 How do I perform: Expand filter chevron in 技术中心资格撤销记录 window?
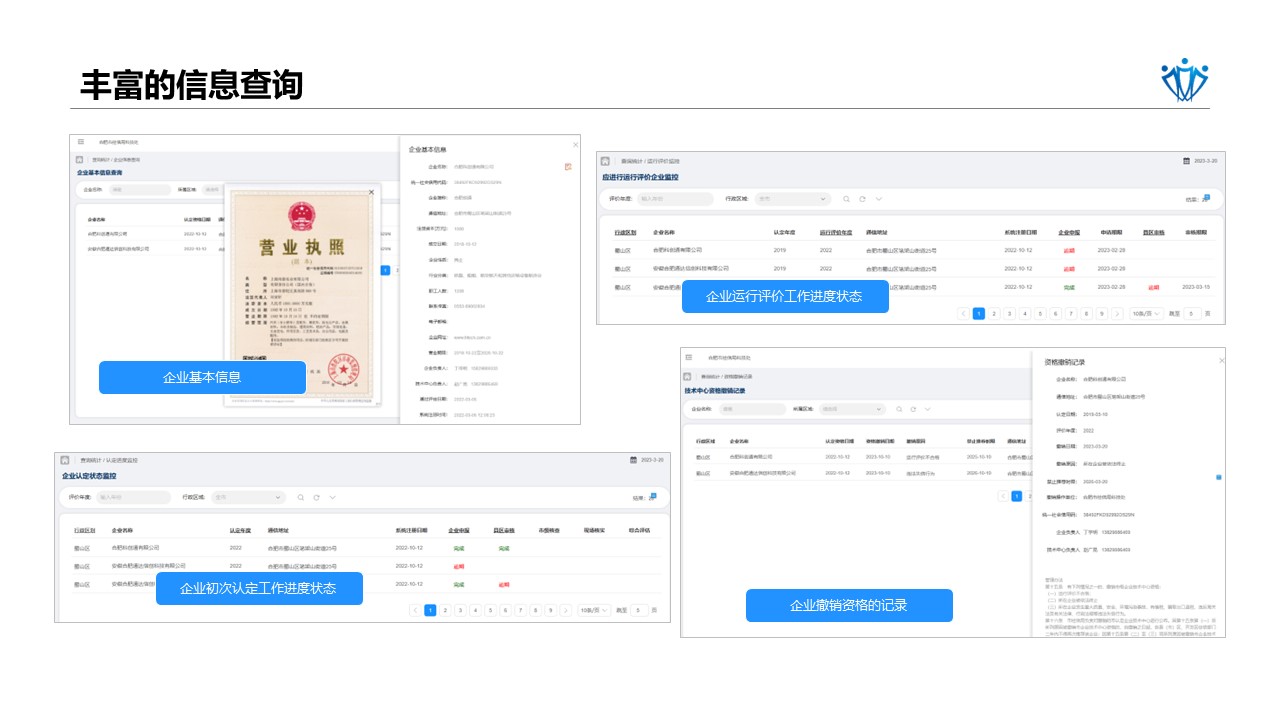[928, 409]
